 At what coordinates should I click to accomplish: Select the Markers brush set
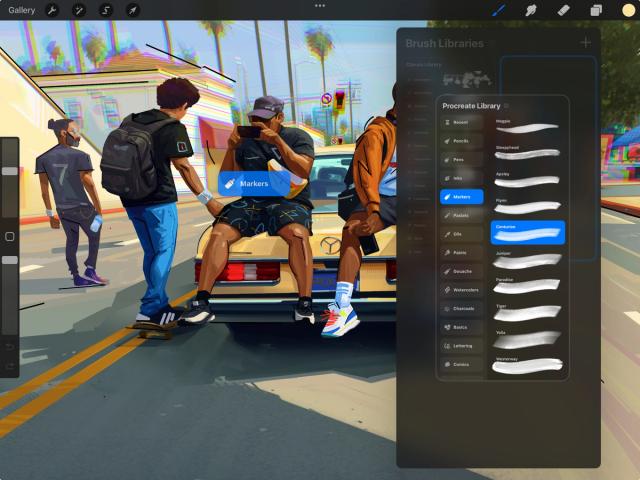click(462, 197)
